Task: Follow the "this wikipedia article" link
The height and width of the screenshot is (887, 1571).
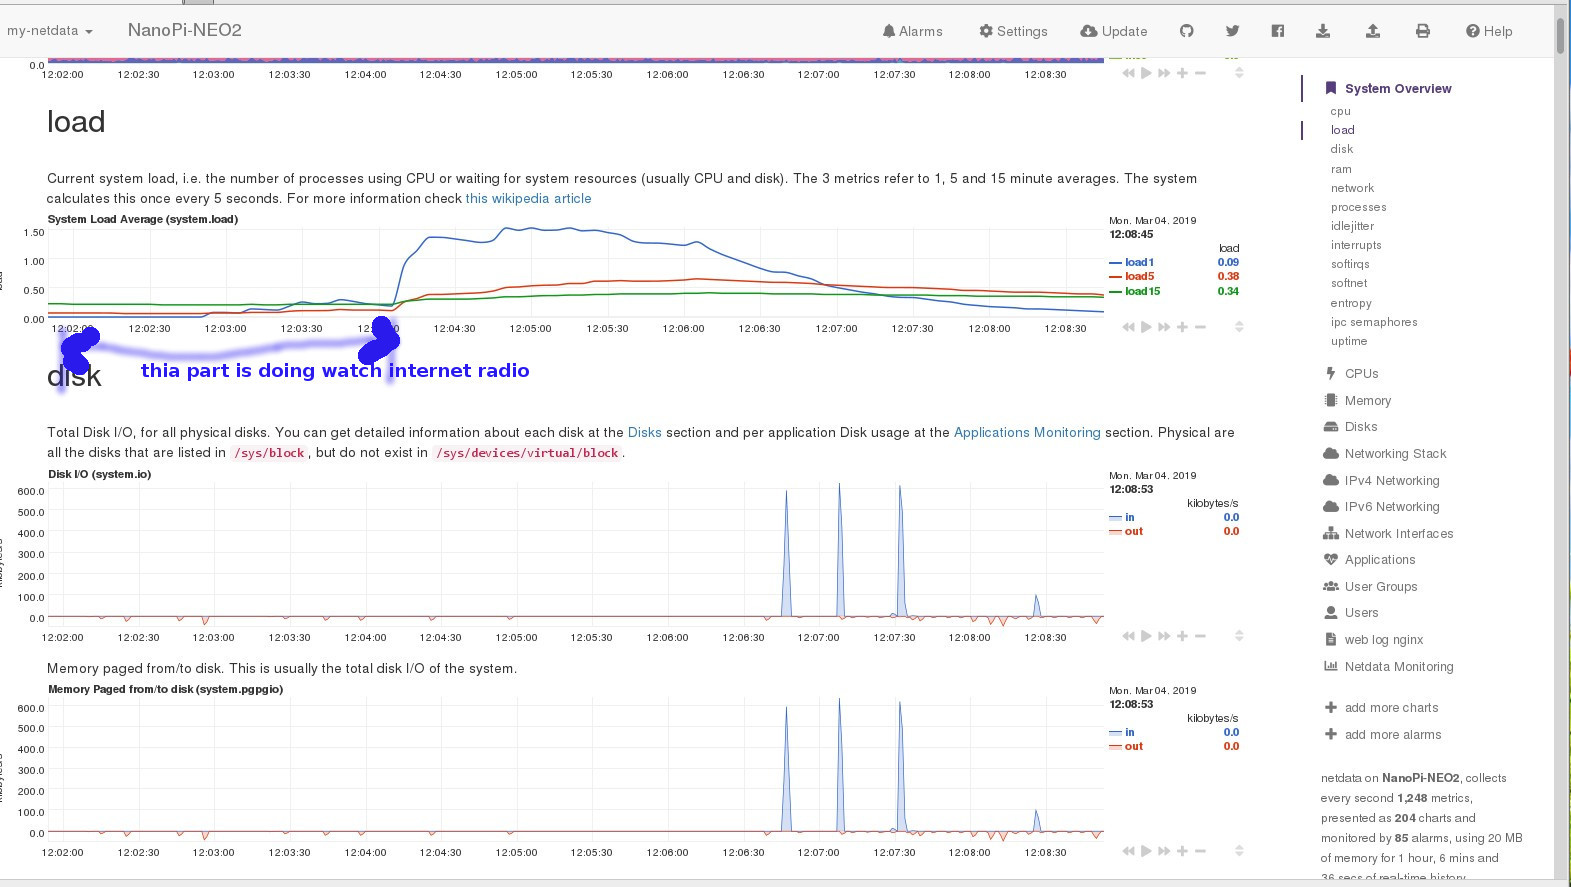Action: click(x=528, y=198)
